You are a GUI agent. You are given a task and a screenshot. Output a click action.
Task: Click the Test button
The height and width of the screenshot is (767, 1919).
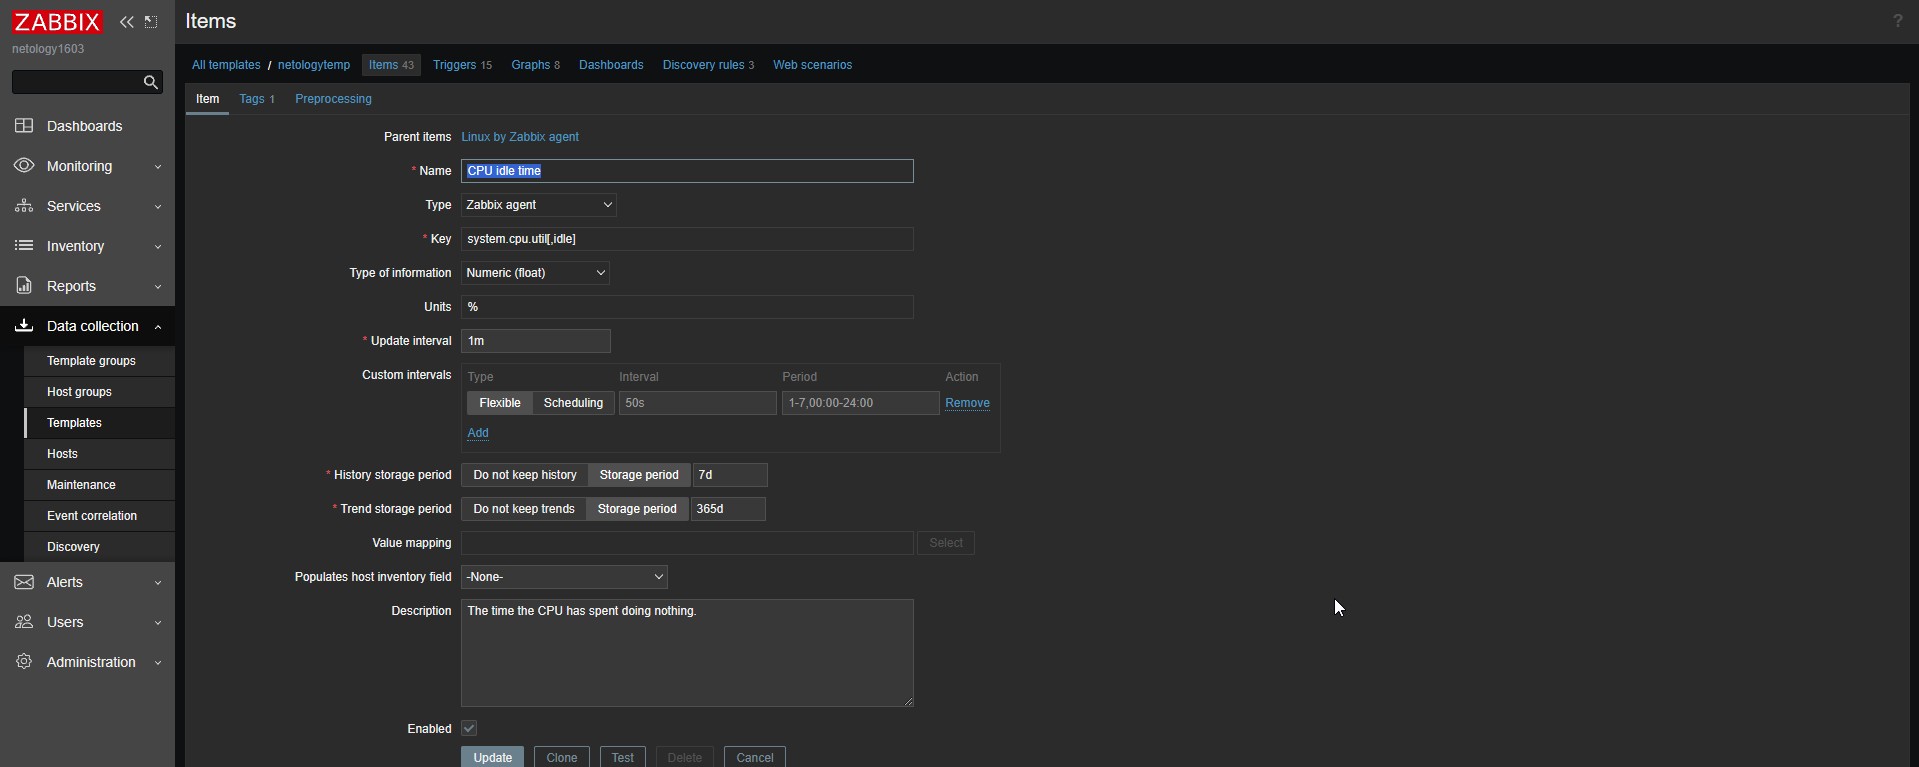tap(623, 757)
